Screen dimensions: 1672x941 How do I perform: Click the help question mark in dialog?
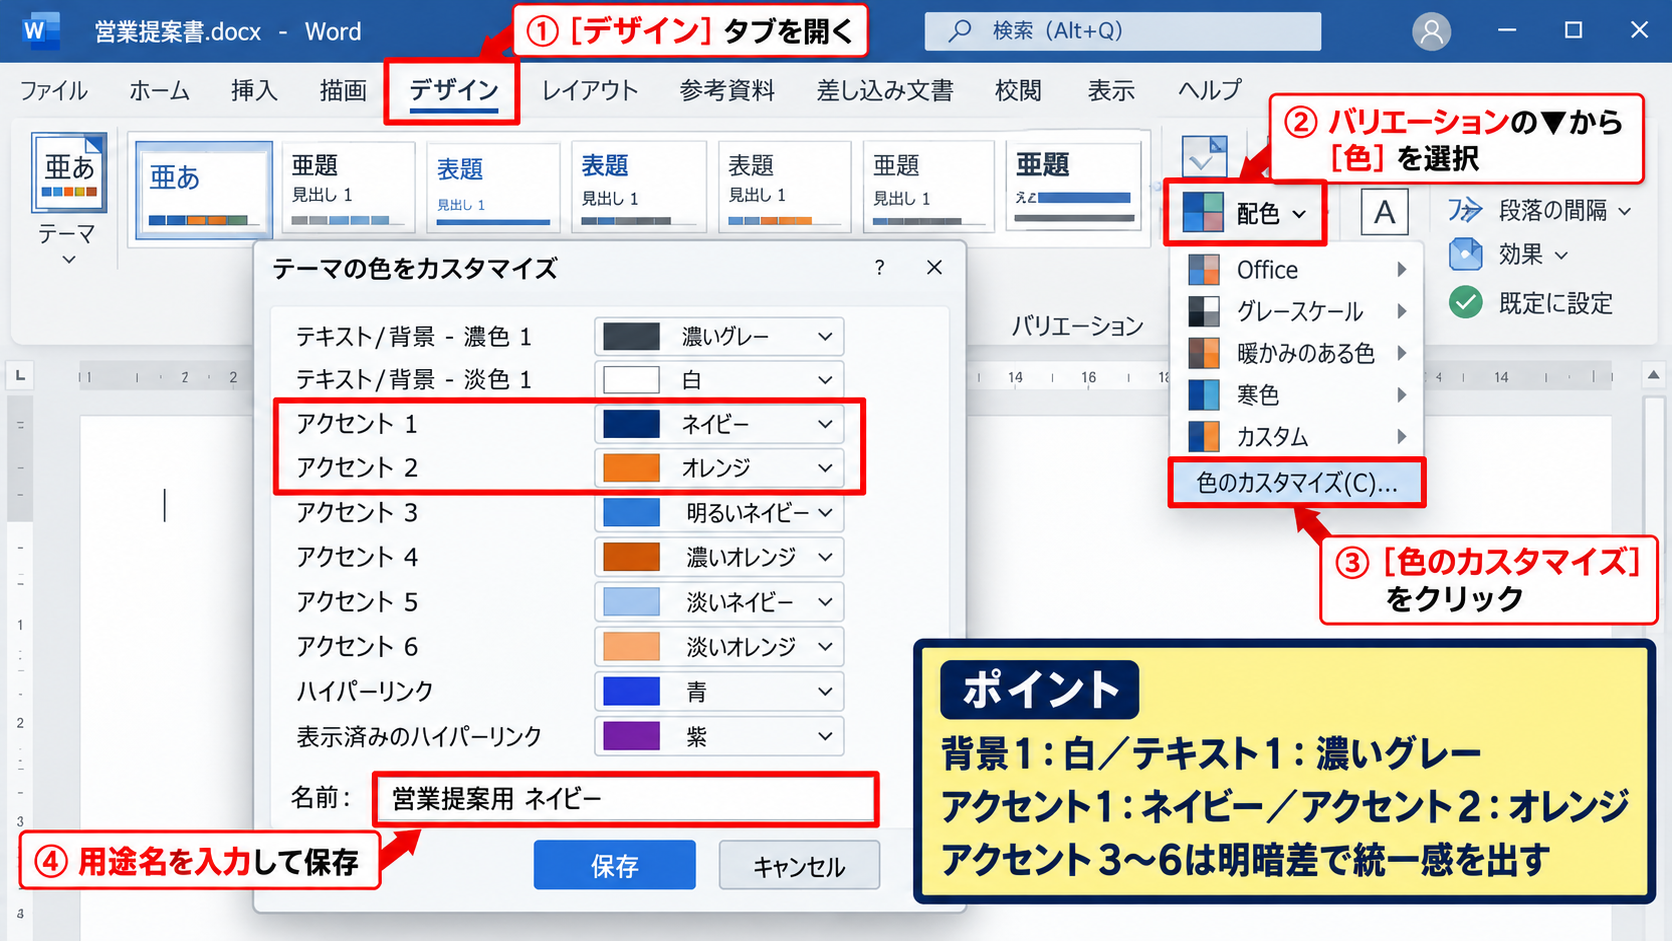click(x=879, y=268)
